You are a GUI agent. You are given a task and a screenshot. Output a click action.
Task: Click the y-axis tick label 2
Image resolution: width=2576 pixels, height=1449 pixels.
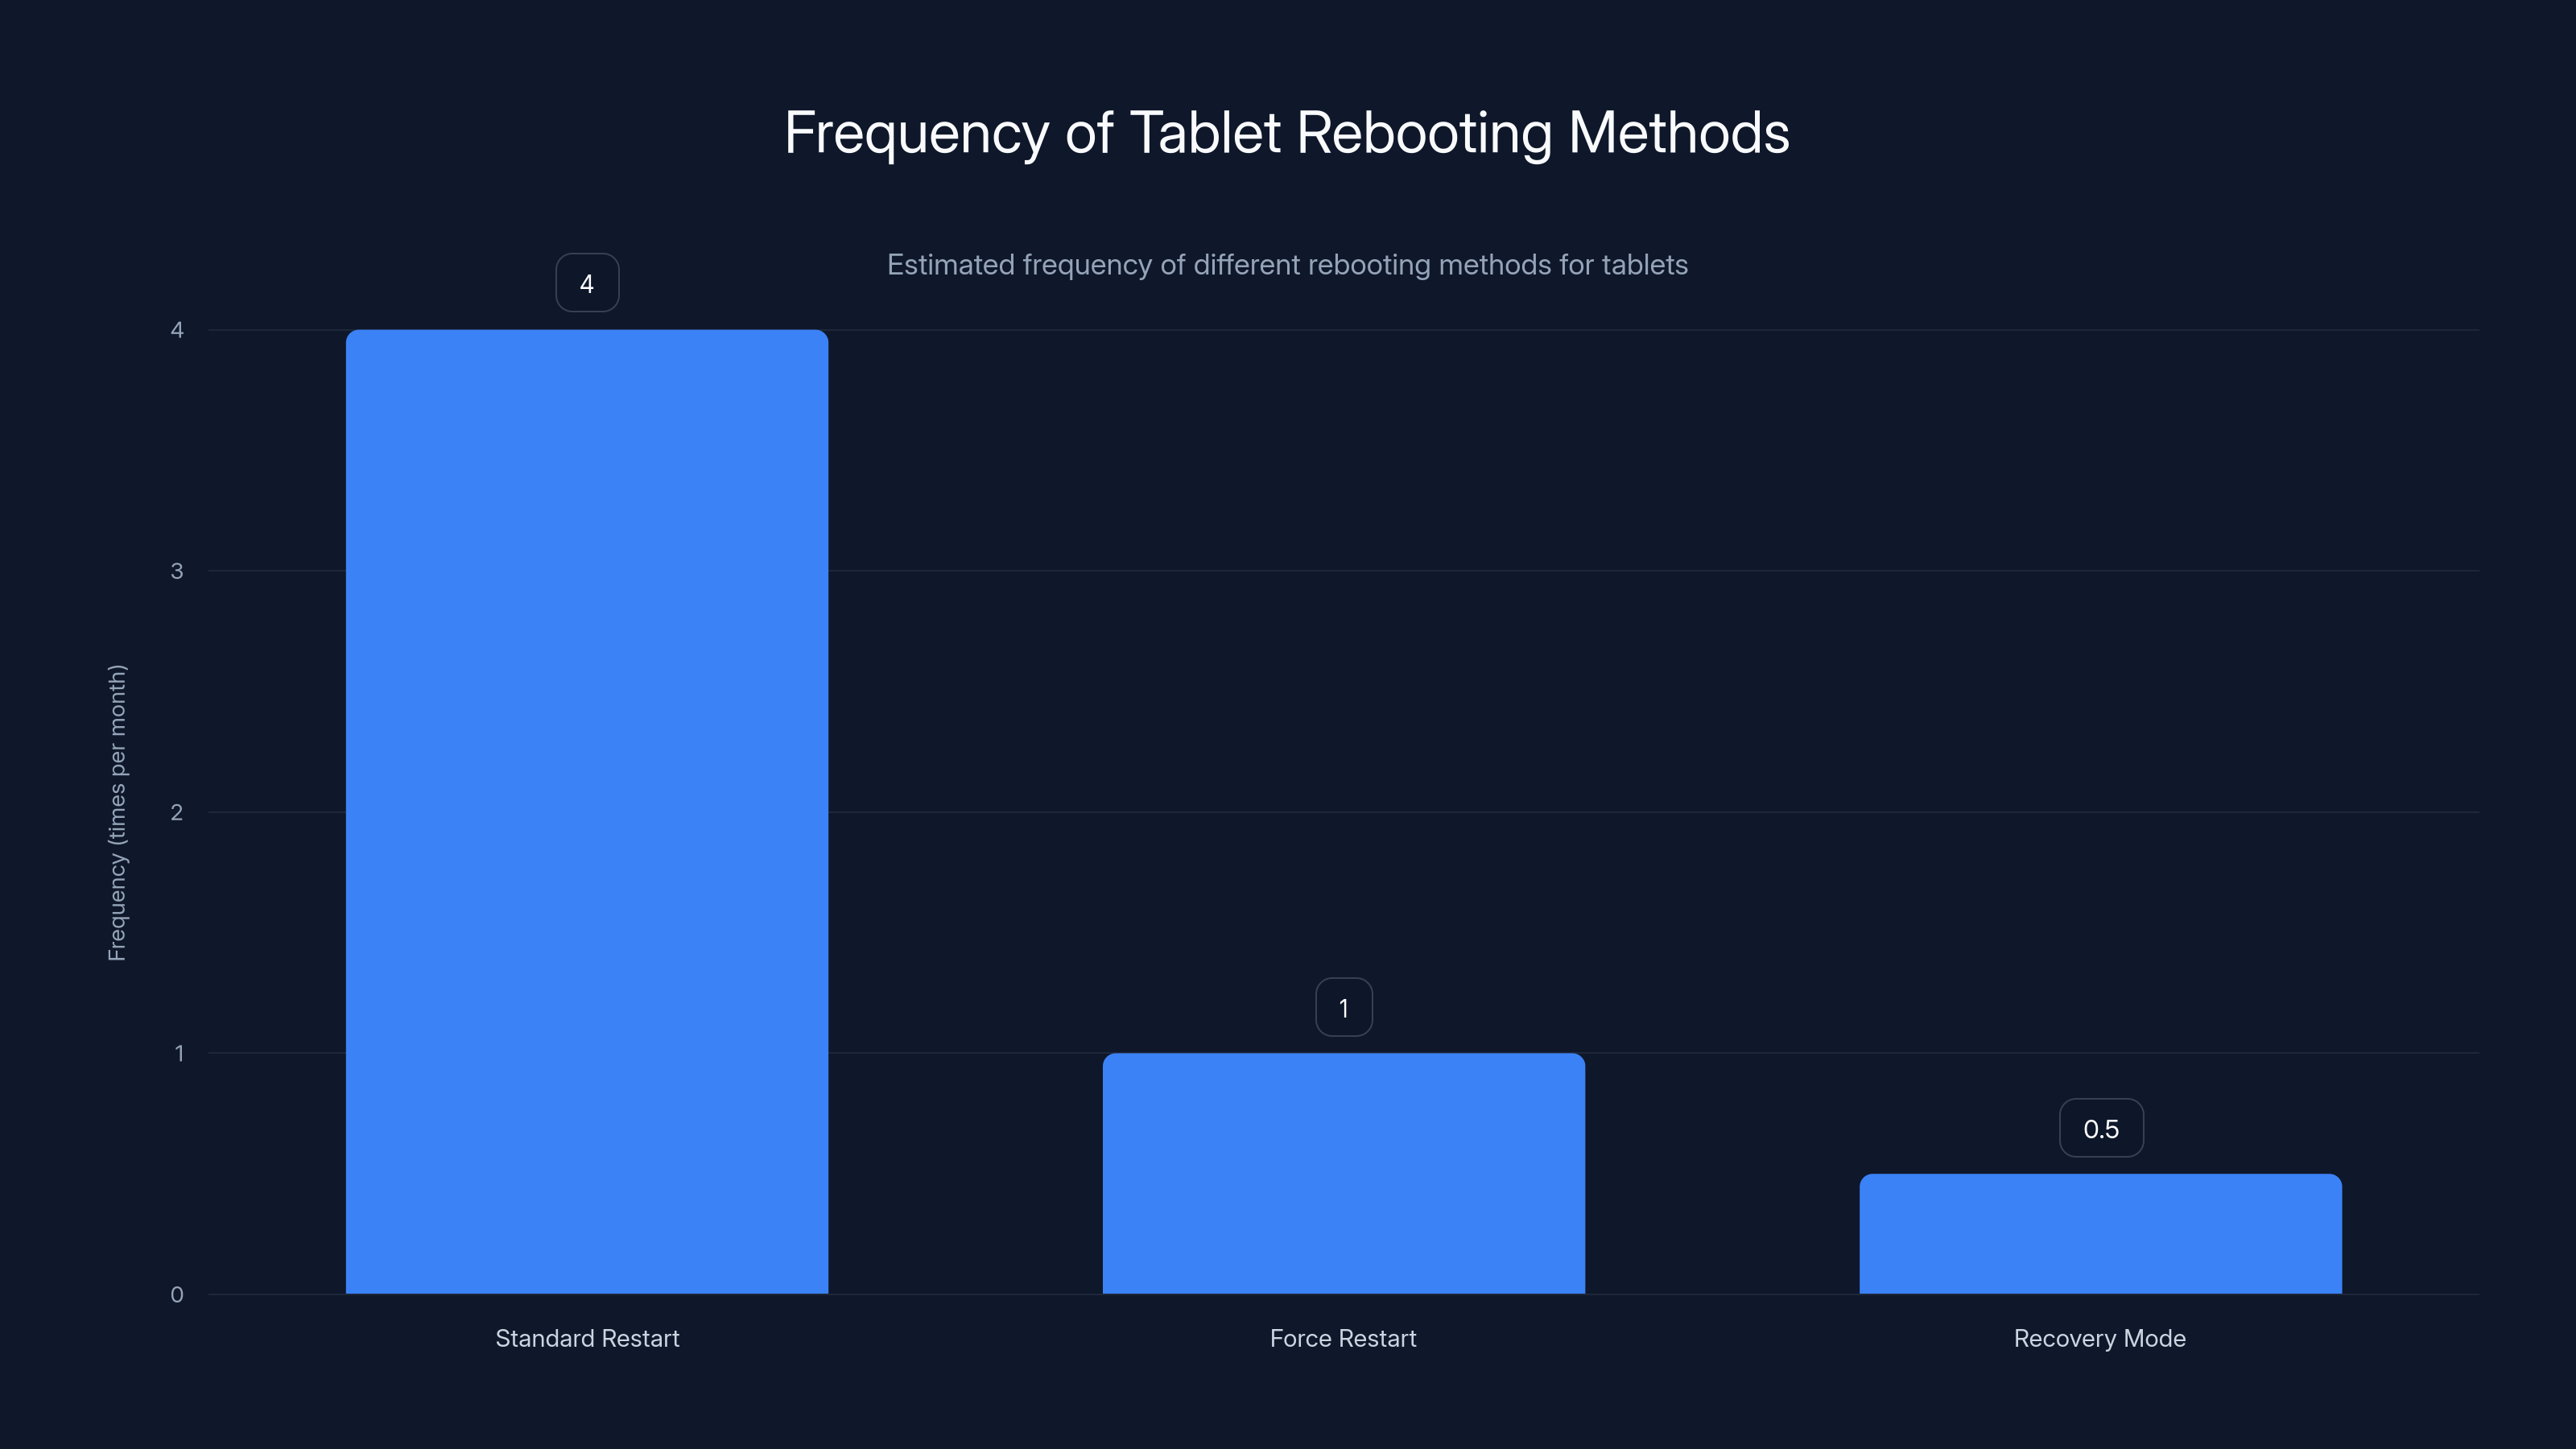pos(177,812)
